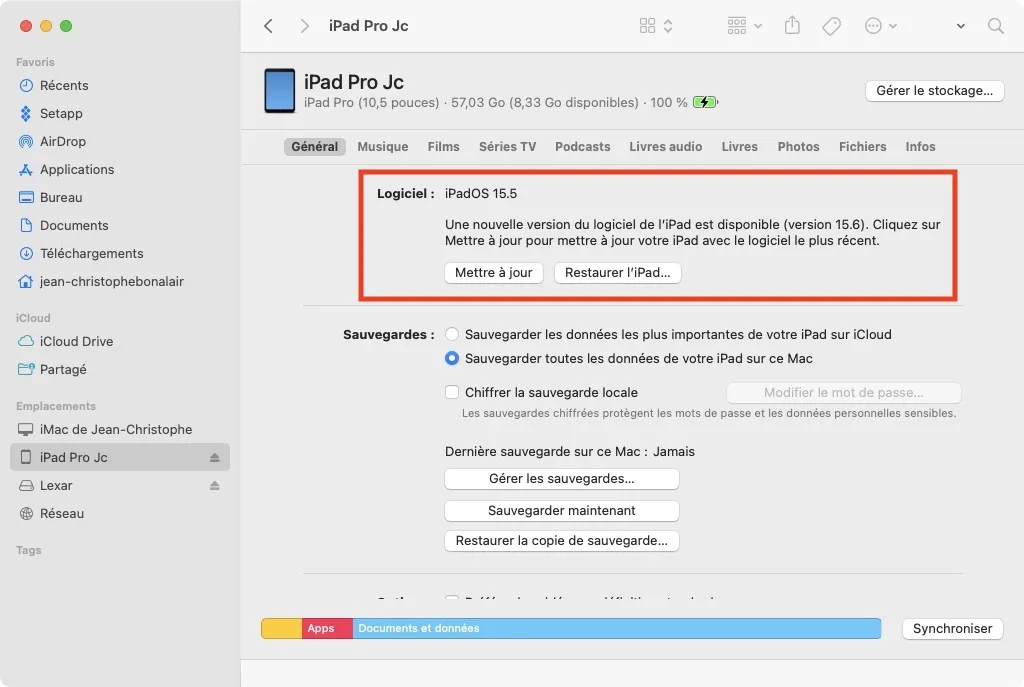Switch to the Livres audio tab
Screen dimensions: 1024x687
[665, 147]
